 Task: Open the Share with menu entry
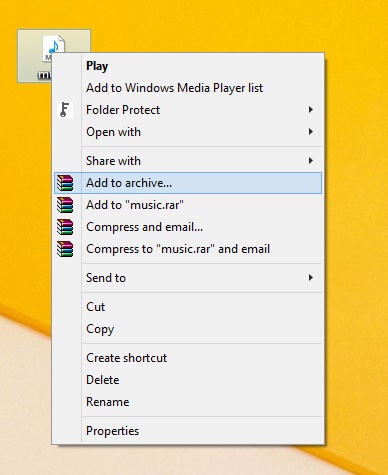click(188, 161)
